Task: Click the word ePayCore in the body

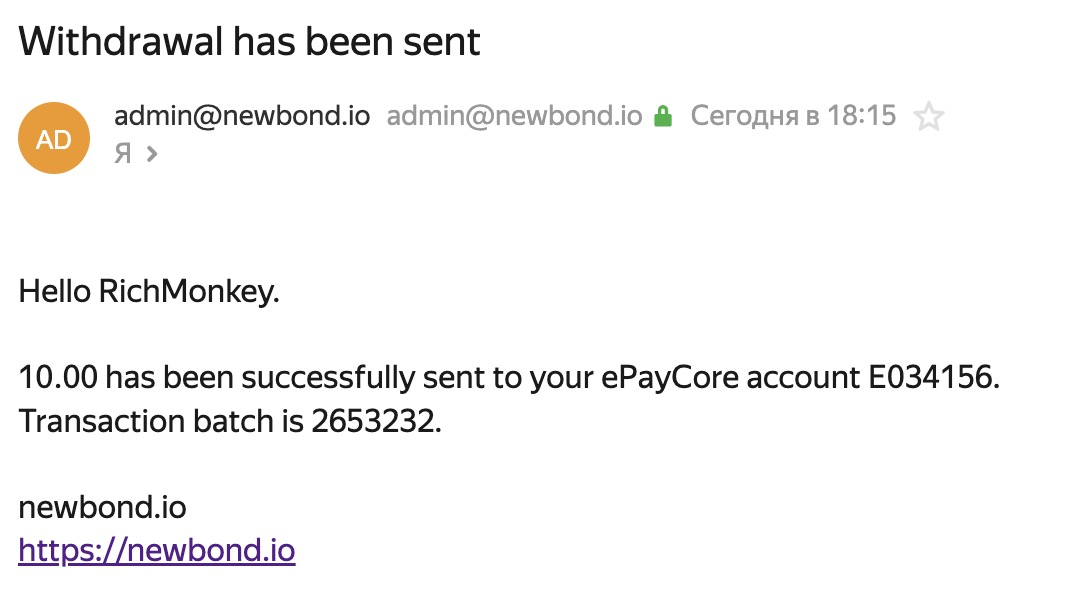Action: click(670, 377)
